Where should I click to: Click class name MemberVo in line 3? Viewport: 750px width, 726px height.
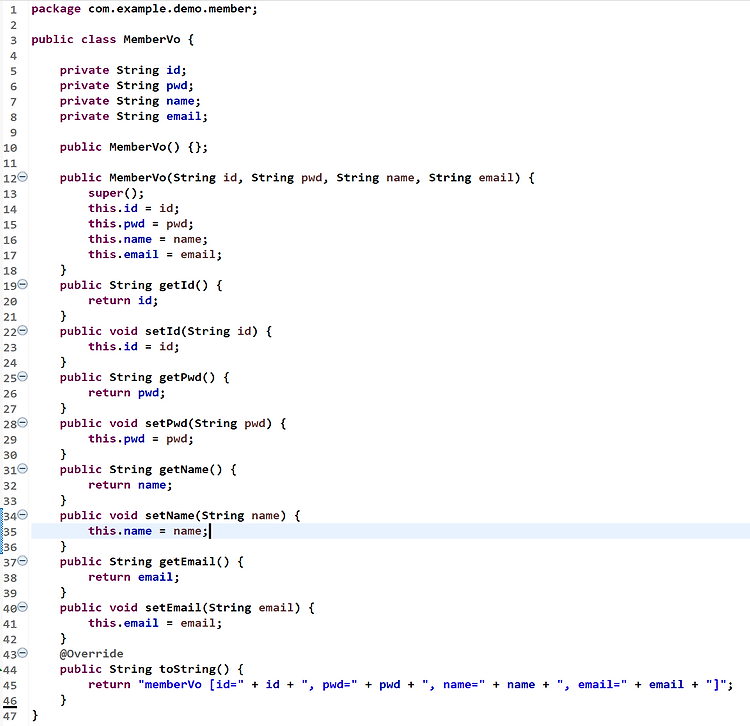tap(152, 40)
